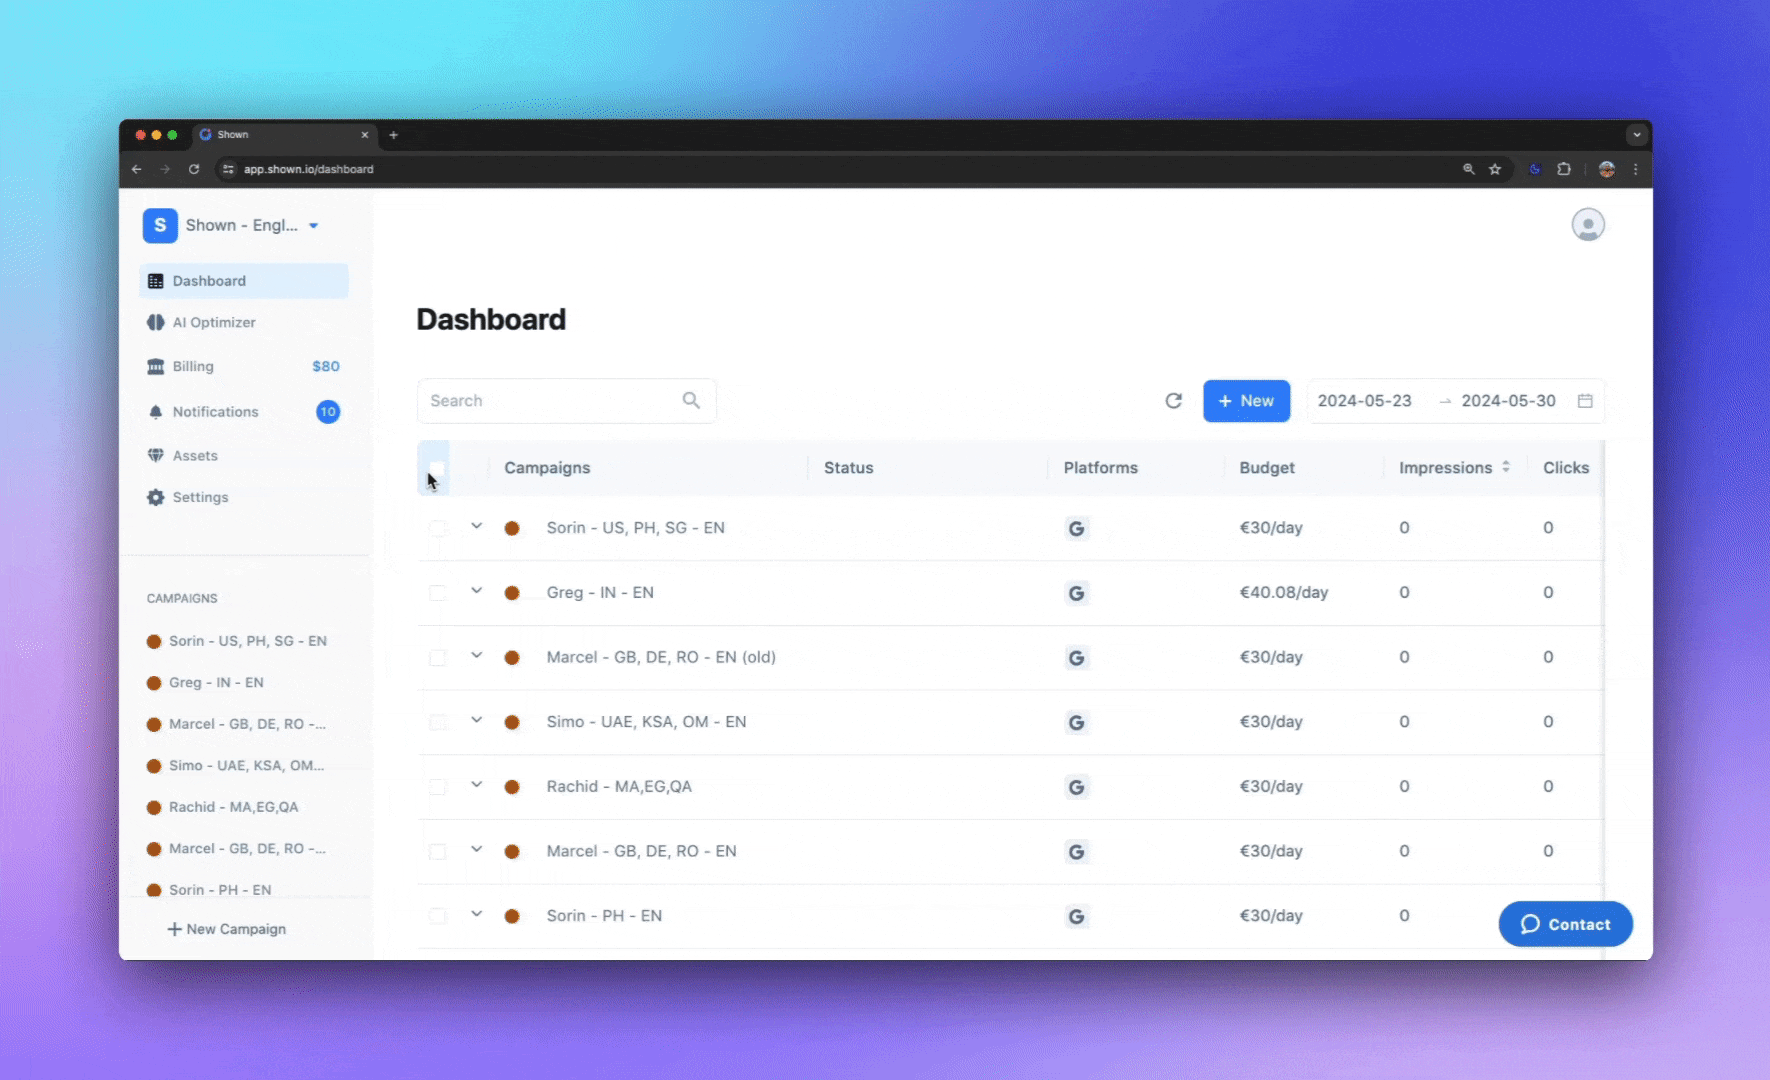Expand row Greg - IN - EN

click(x=477, y=591)
